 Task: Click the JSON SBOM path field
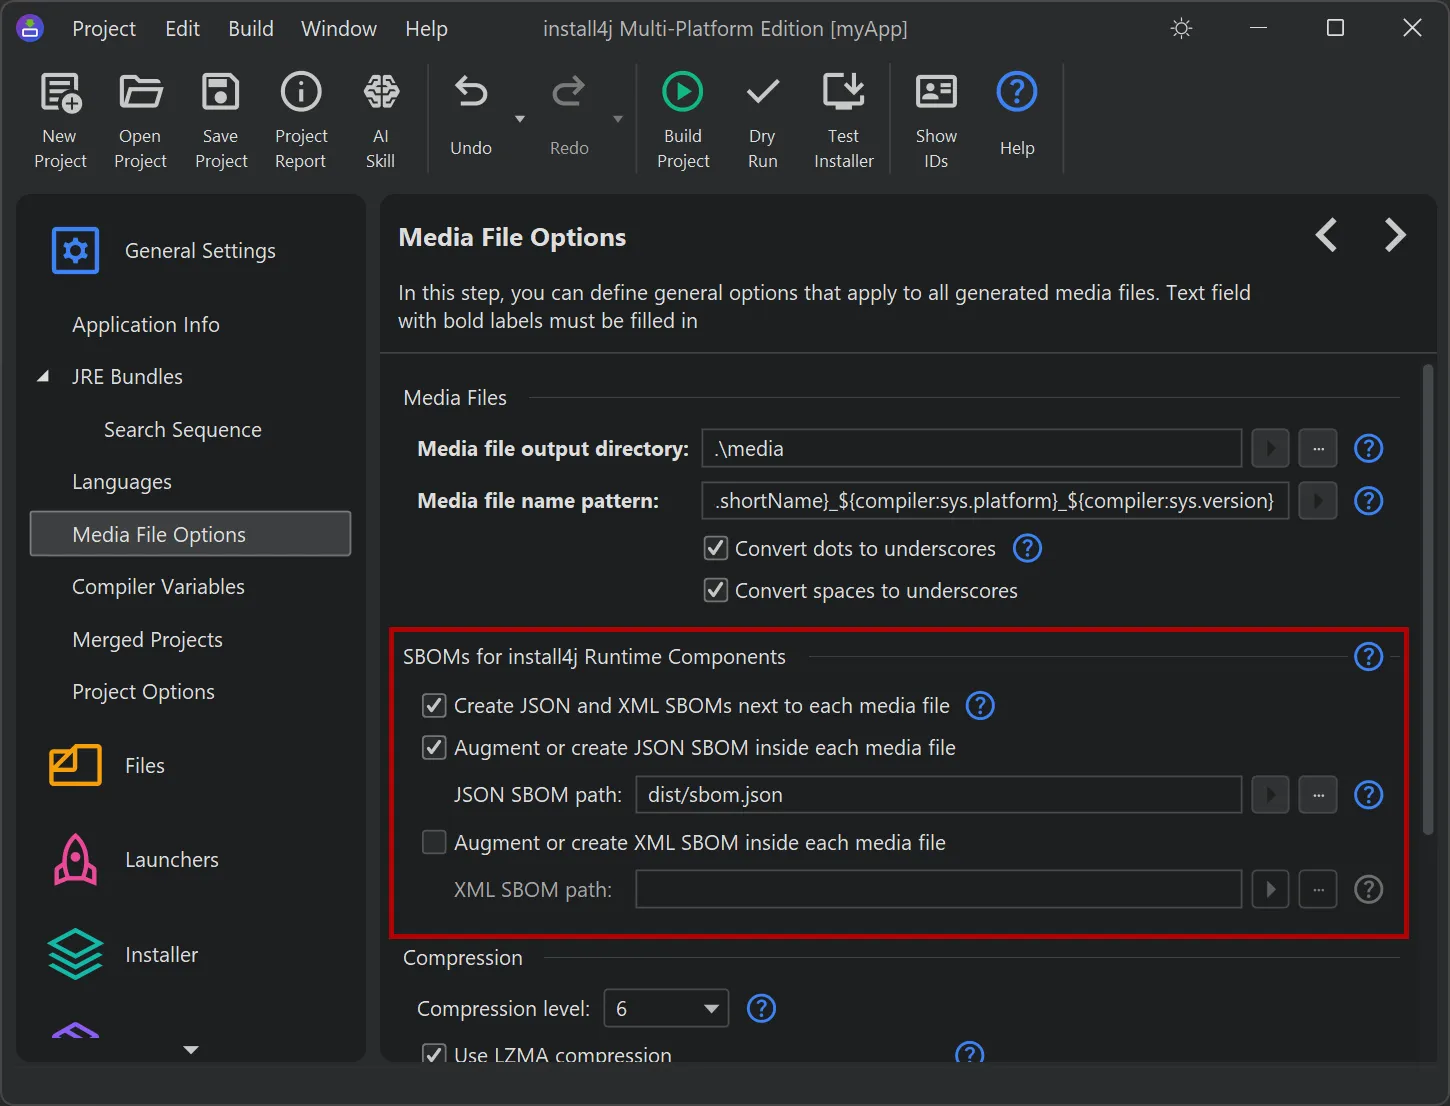click(x=939, y=794)
